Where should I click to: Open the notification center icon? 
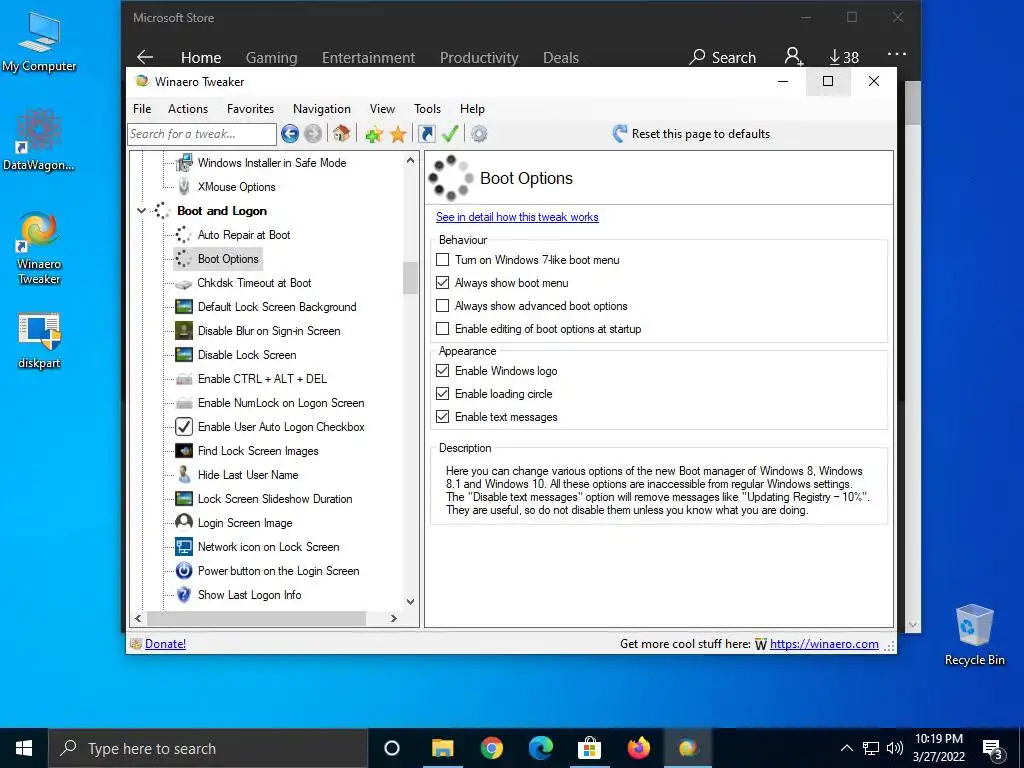(x=993, y=749)
